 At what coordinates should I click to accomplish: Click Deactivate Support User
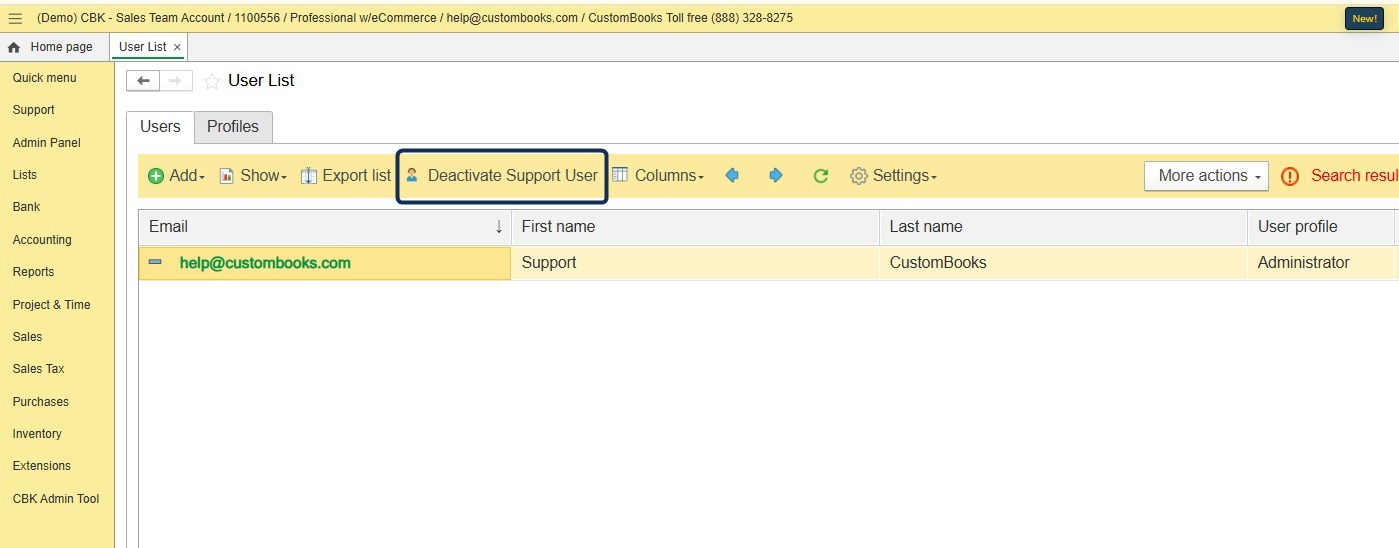click(502, 176)
